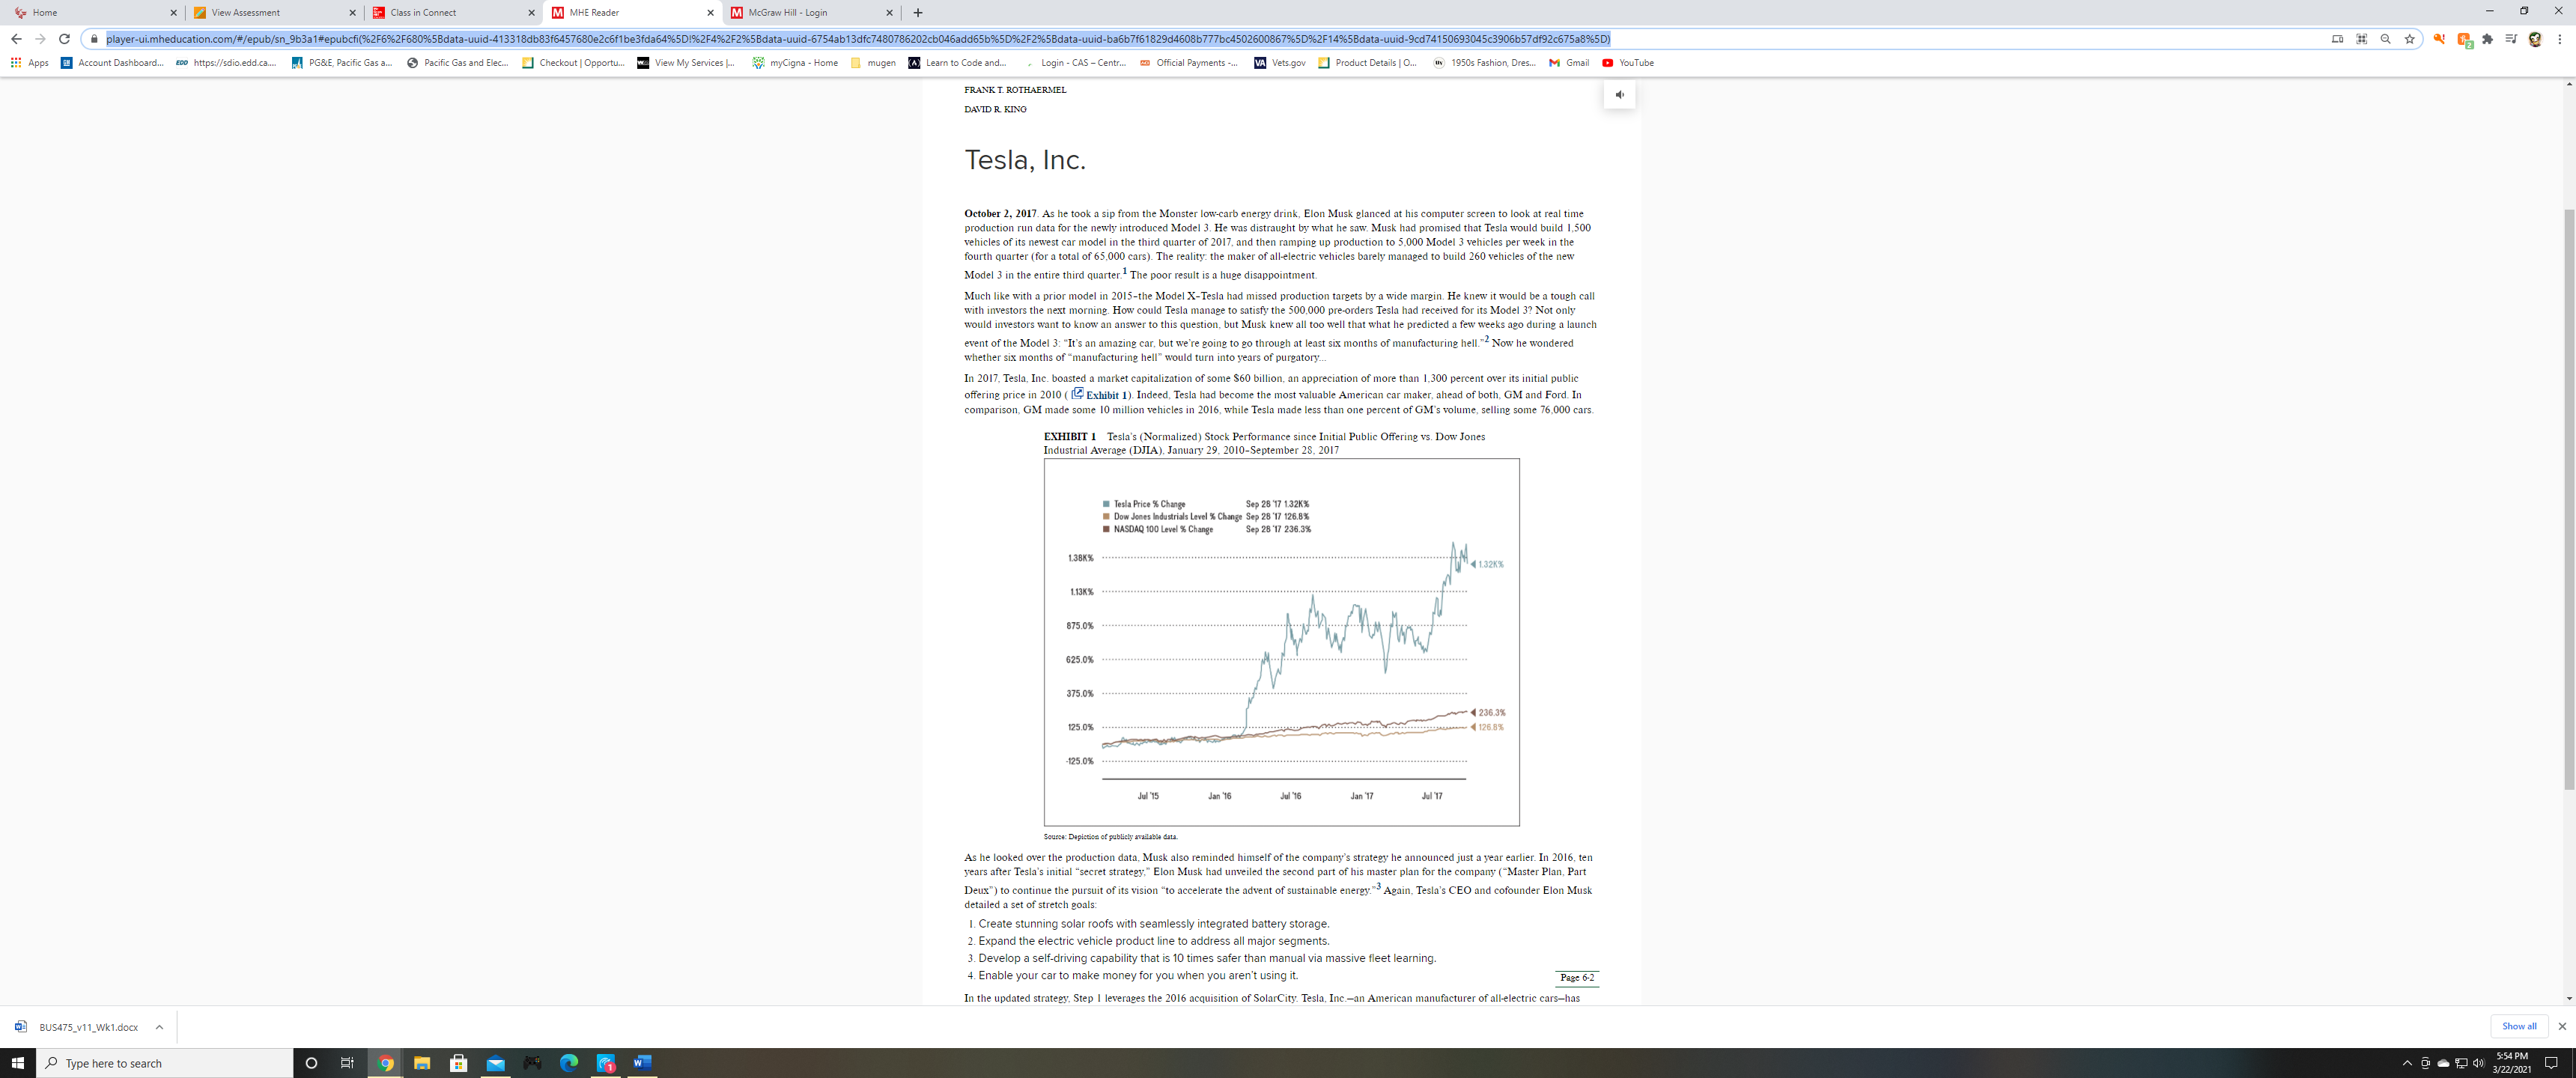Open Word from the taskbar
The width and height of the screenshot is (2576, 1078).
tap(643, 1063)
